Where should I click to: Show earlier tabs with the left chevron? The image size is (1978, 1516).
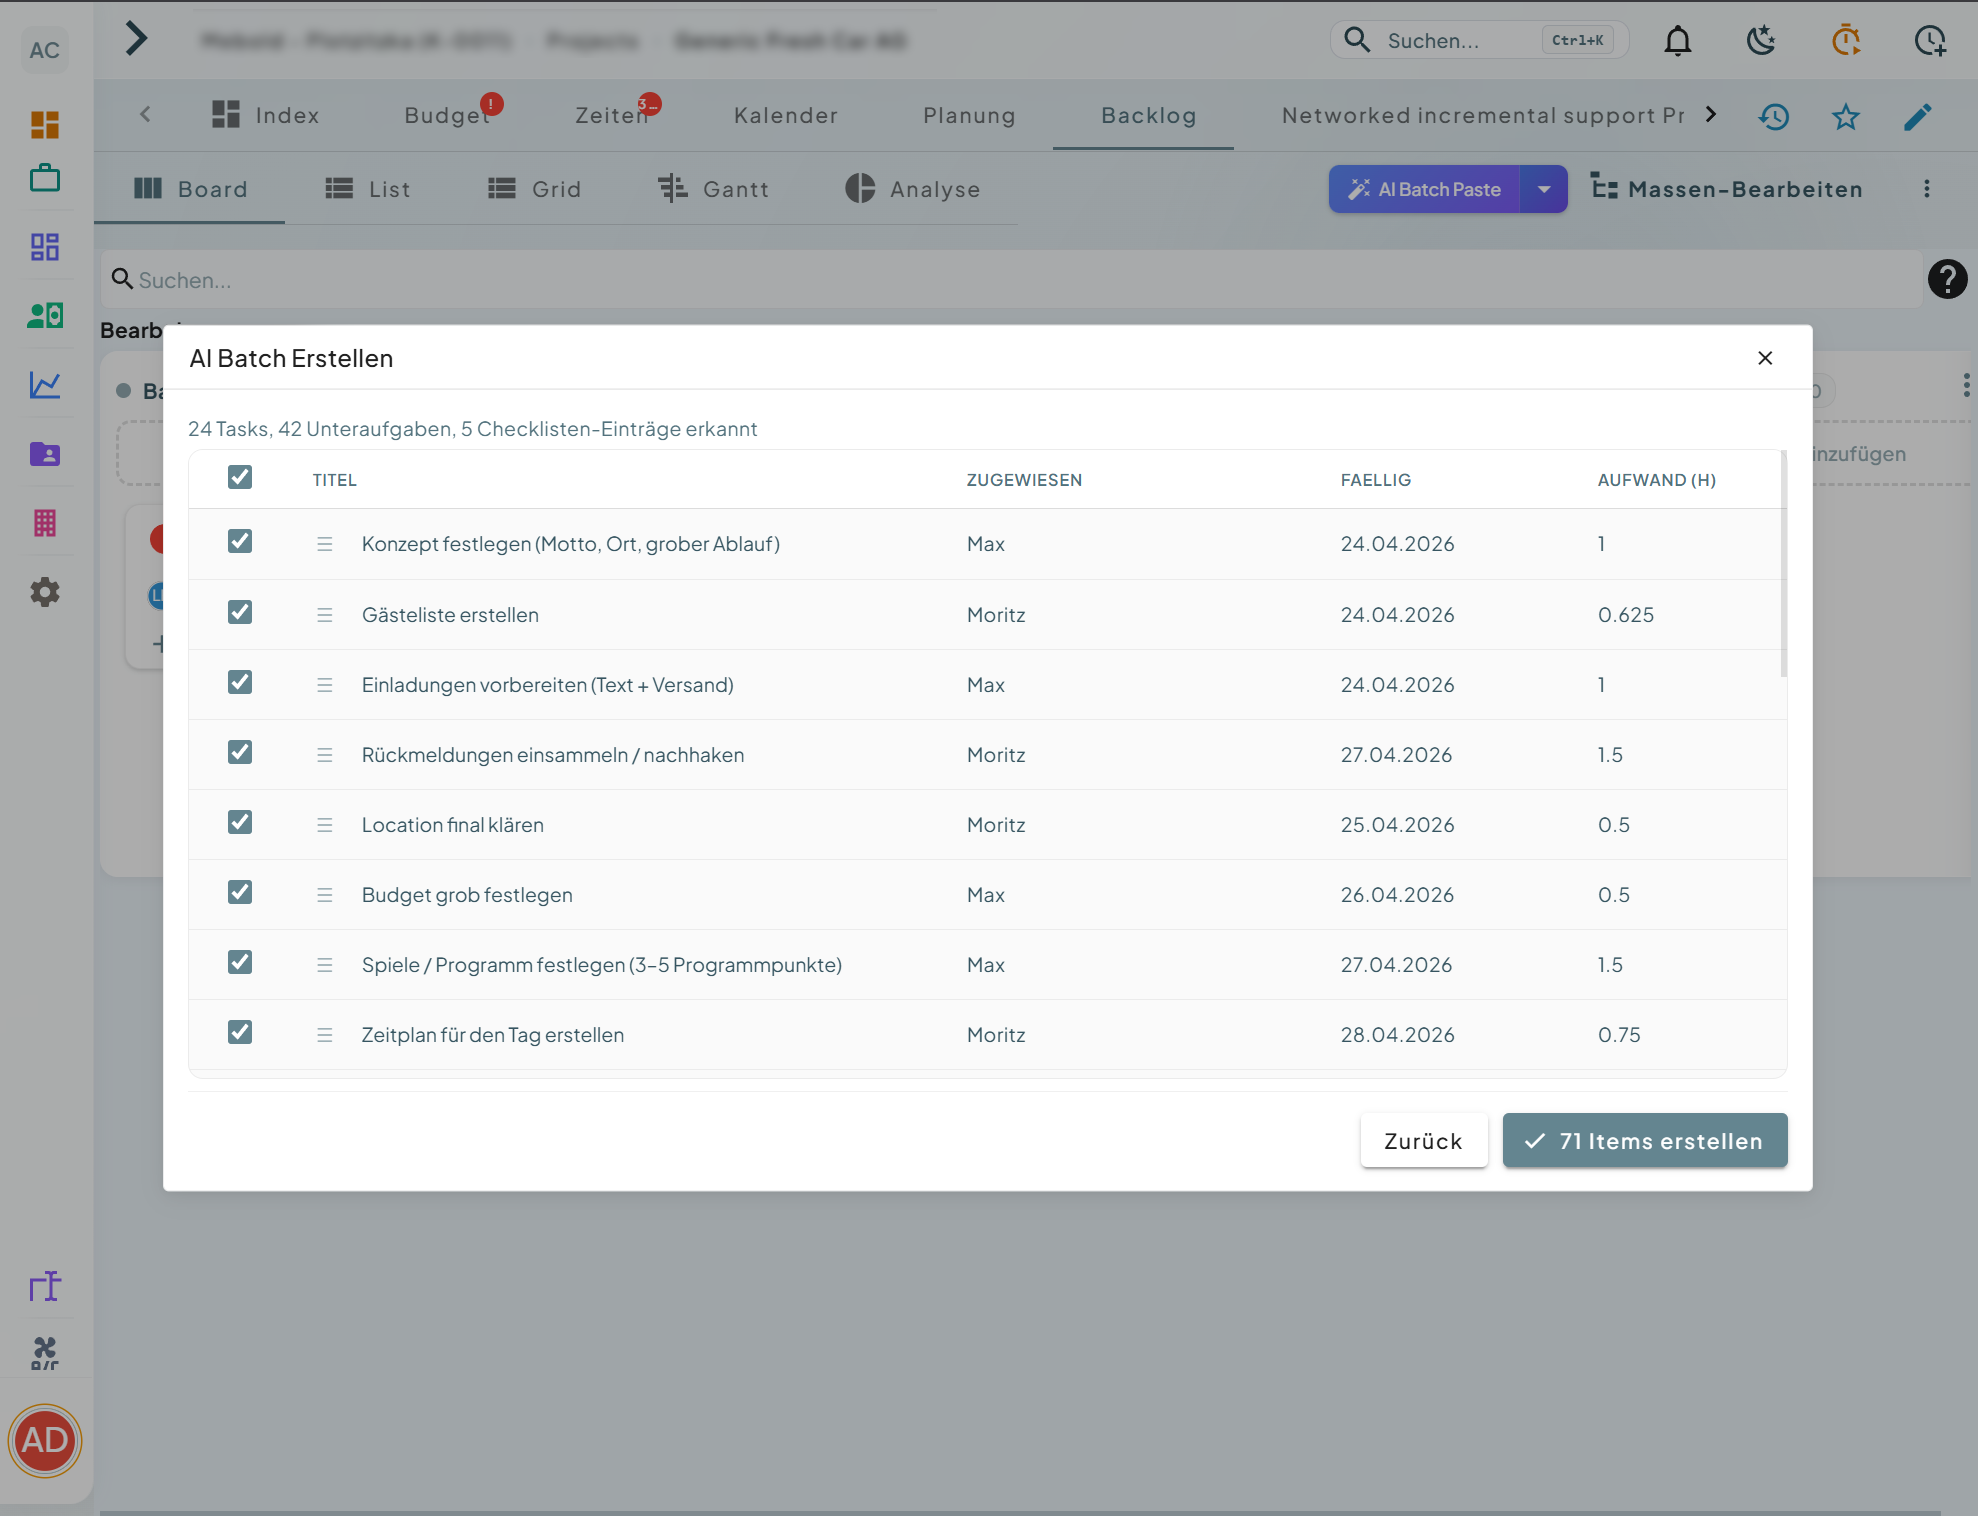tap(145, 114)
